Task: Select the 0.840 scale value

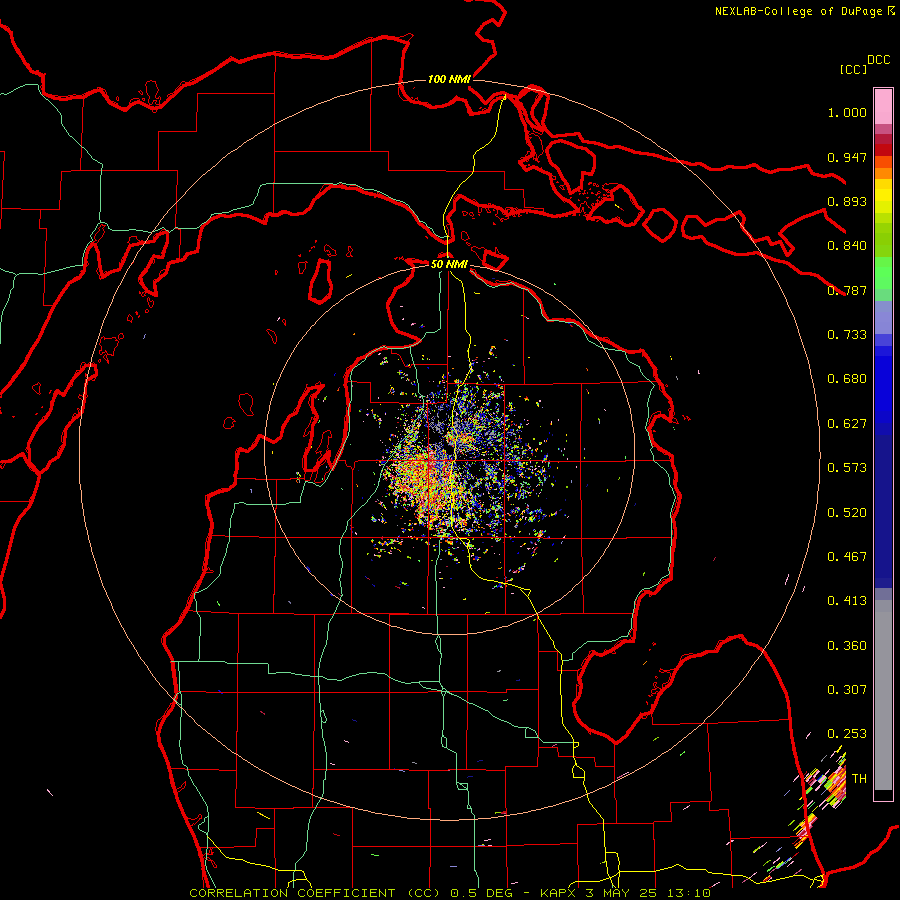Action: (847, 246)
